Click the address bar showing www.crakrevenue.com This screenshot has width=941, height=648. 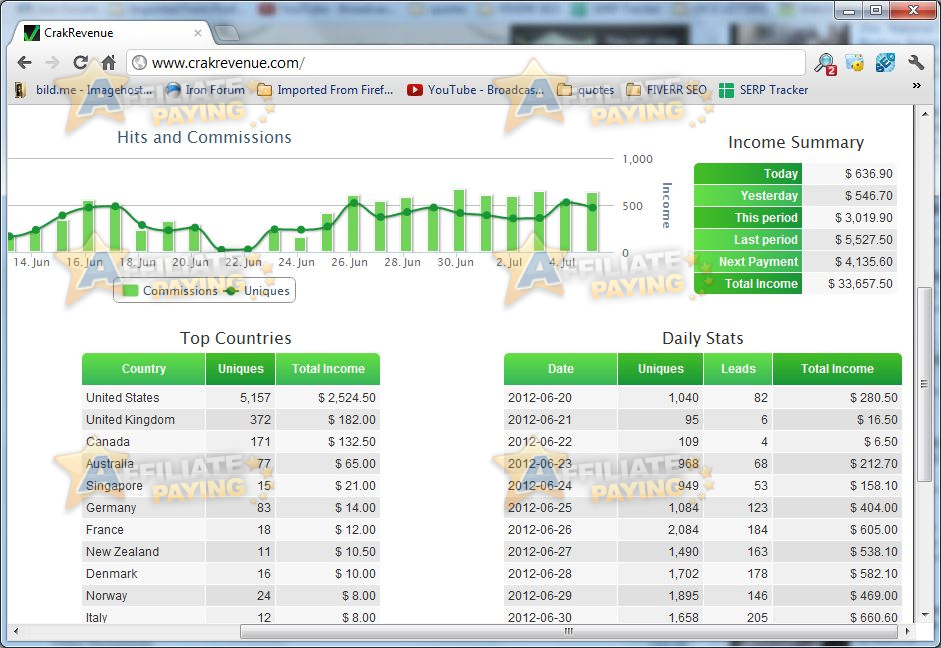470,63
